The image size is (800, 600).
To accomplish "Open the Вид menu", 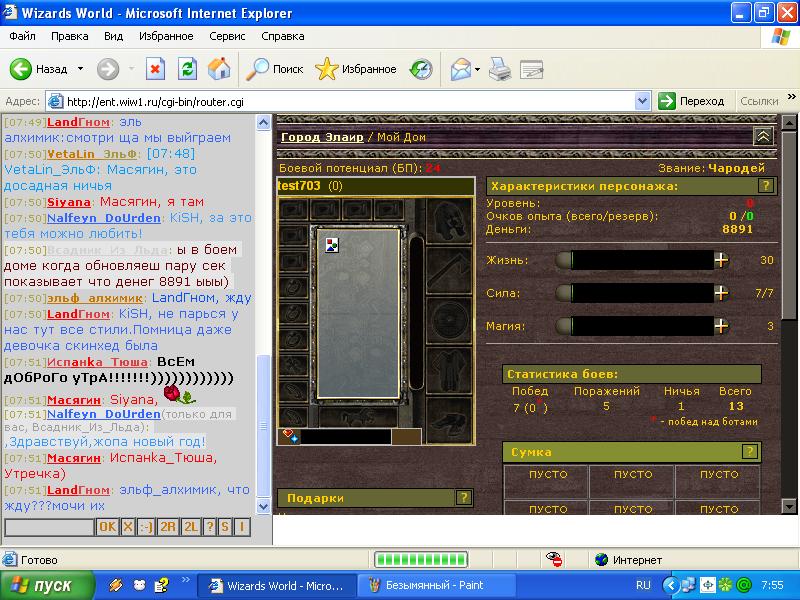I will [113, 36].
